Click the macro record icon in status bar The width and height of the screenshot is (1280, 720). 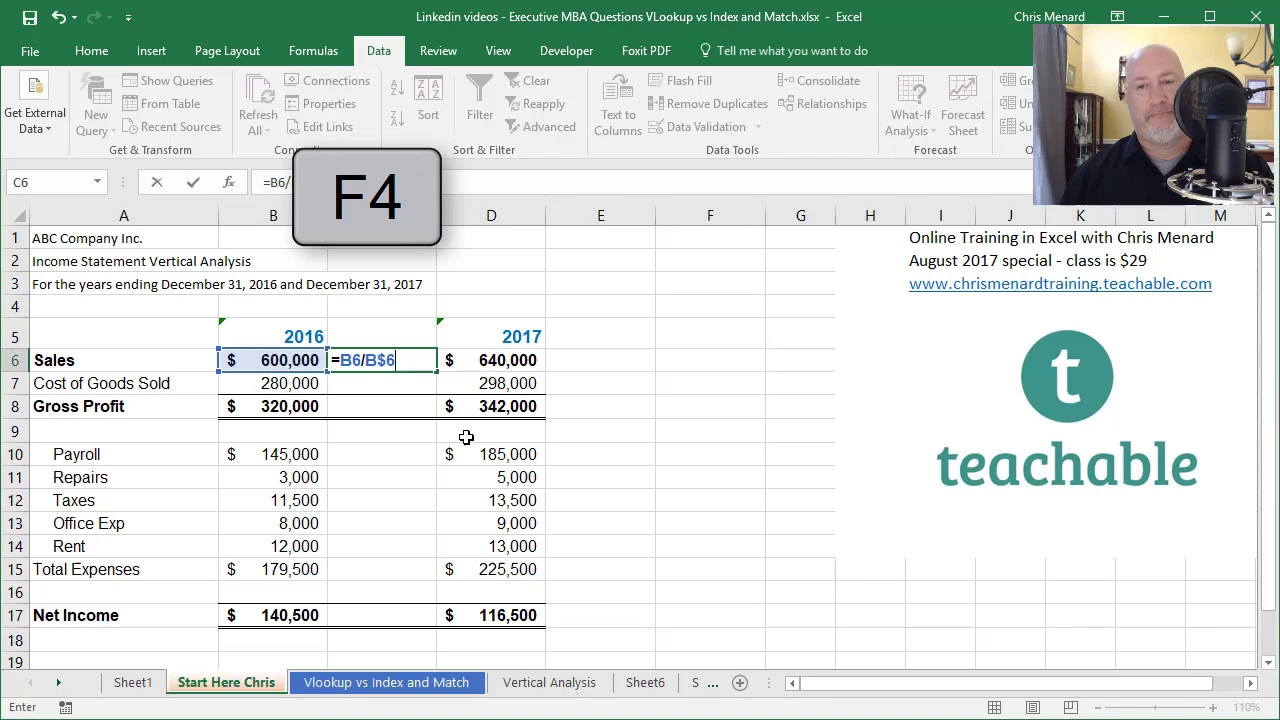pos(65,708)
